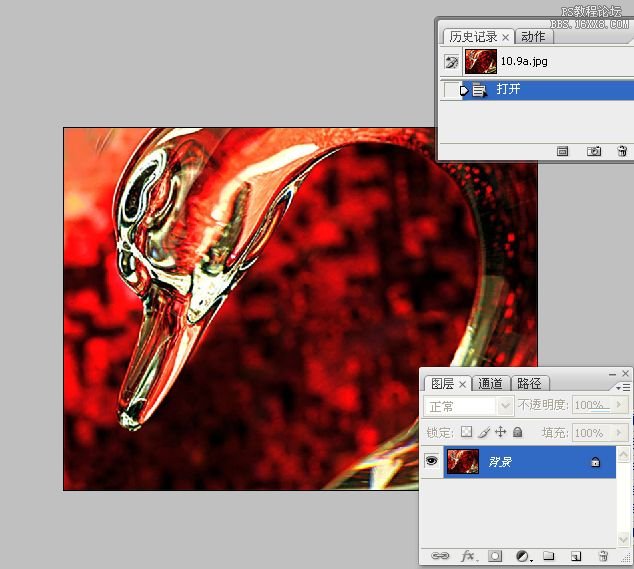Viewport: 634px width, 569px height.
Task: Add a layer mask
Action: (x=495, y=556)
